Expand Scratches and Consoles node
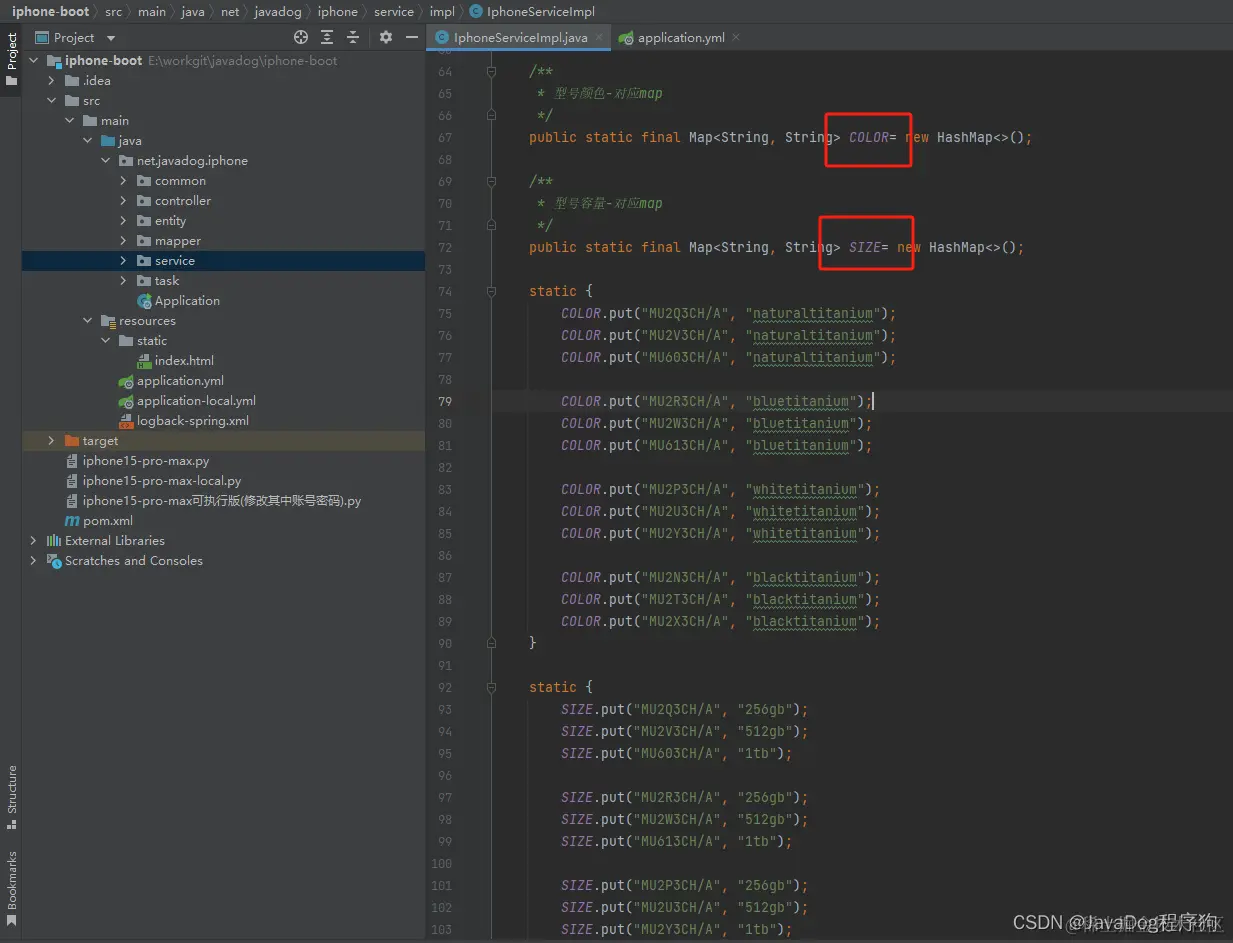The image size is (1233, 943). click(x=34, y=561)
